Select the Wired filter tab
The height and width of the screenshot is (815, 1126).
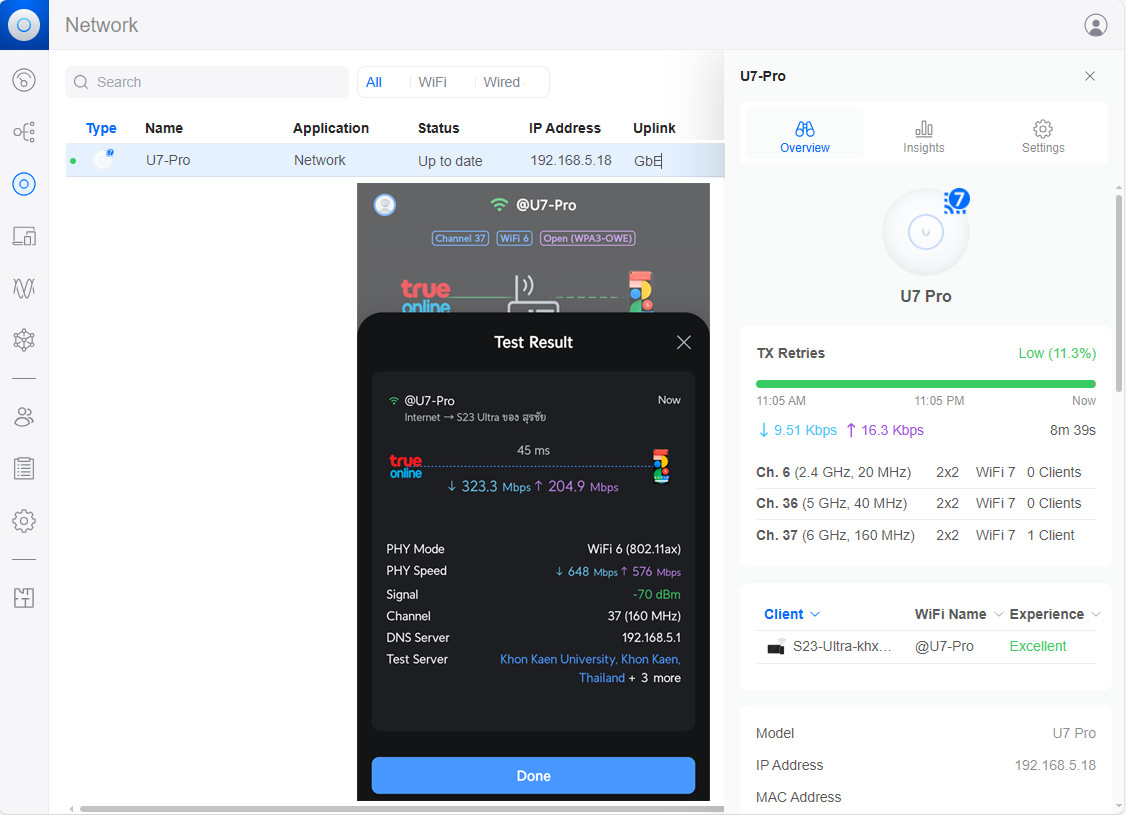[x=502, y=82]
